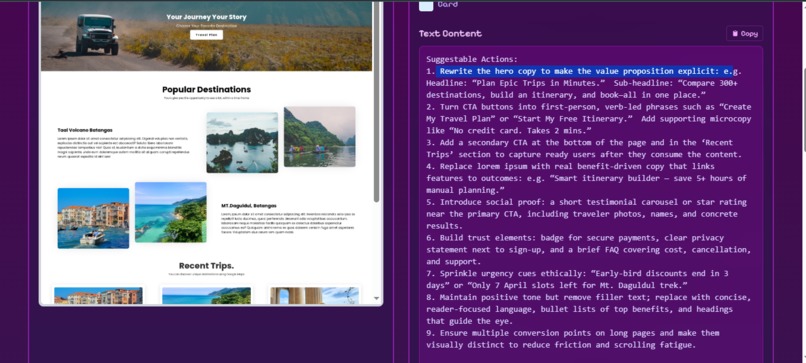
Task: Click the scroll-down arrow at the preview's bottom
Action: [376, 298]
